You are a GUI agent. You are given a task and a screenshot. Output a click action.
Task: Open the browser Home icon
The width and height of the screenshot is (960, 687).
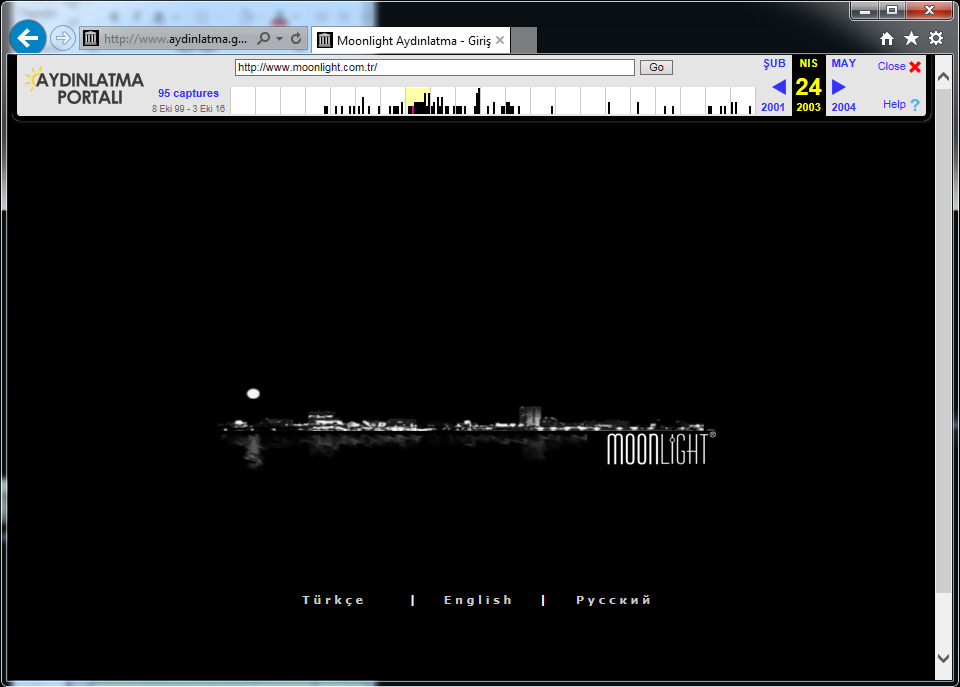click(x=887, y=39)
